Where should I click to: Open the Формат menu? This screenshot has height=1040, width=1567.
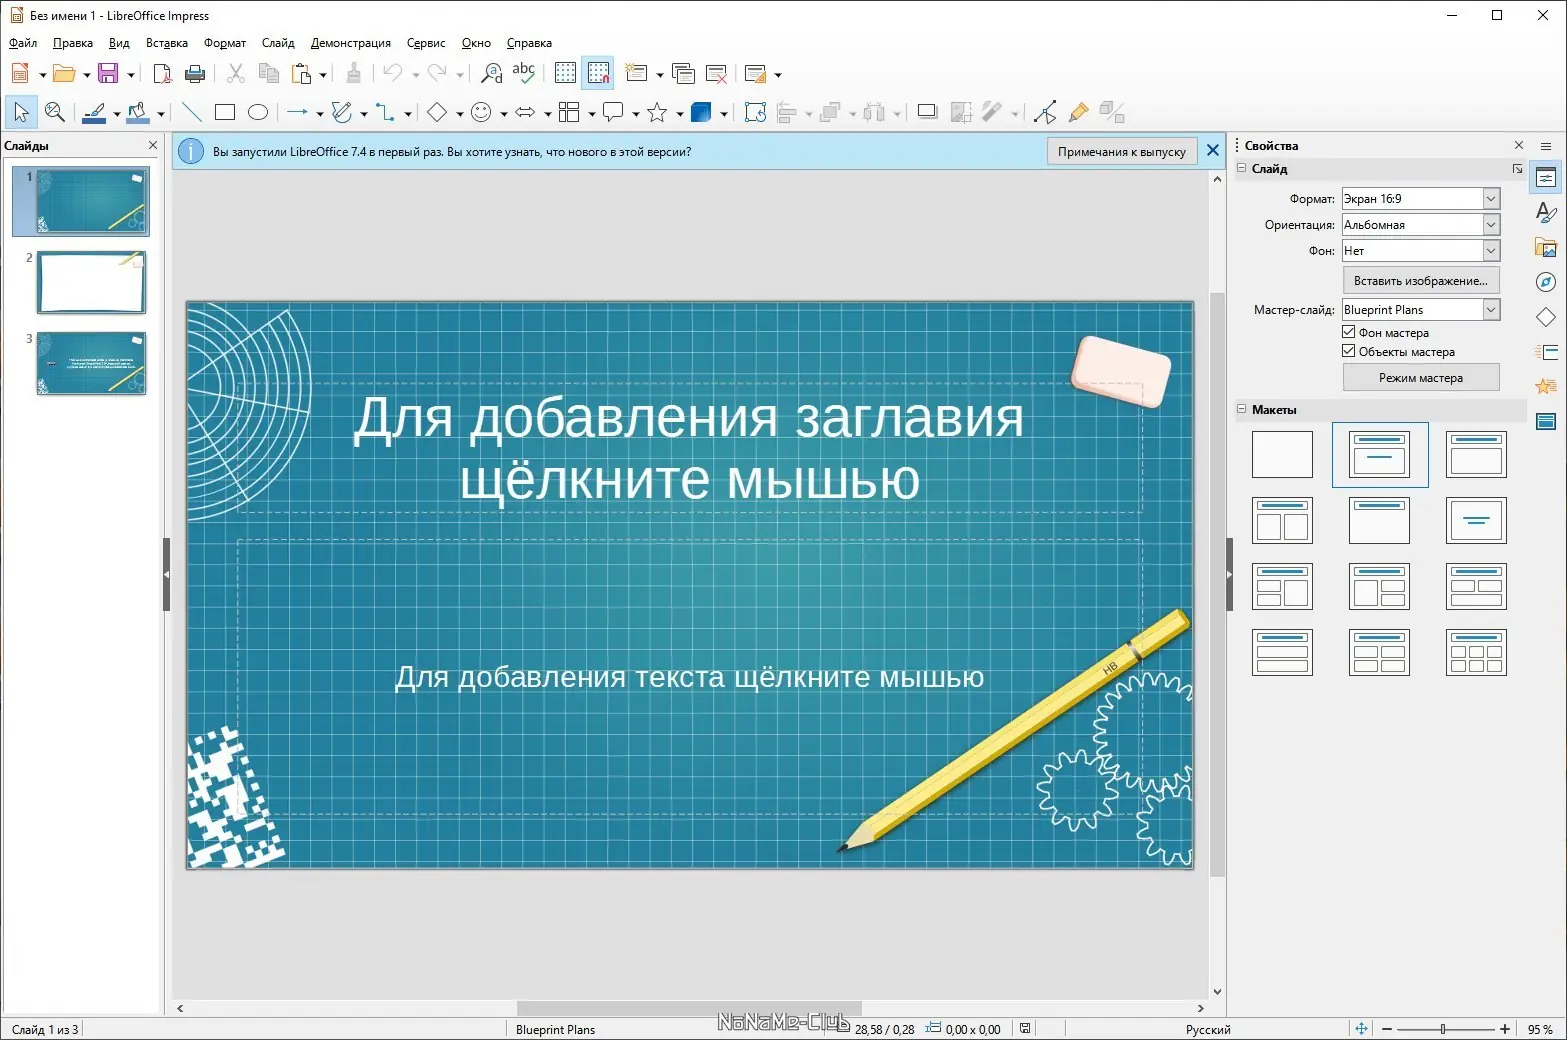pyautogui.click(x=225, y=43)
